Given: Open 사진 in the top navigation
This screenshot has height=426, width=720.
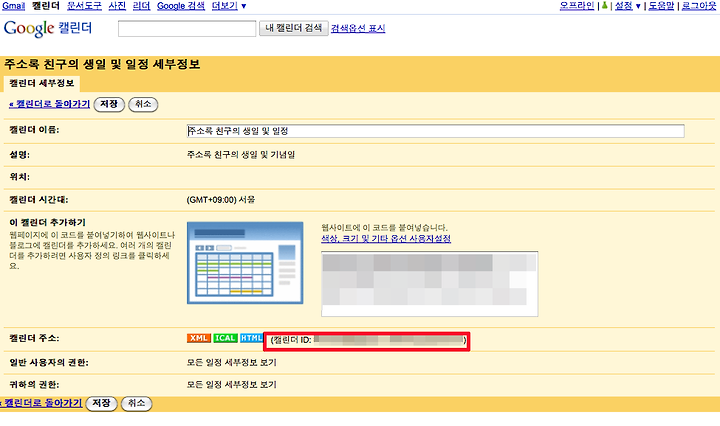Looking at the screenshot, I should point(117,6).
